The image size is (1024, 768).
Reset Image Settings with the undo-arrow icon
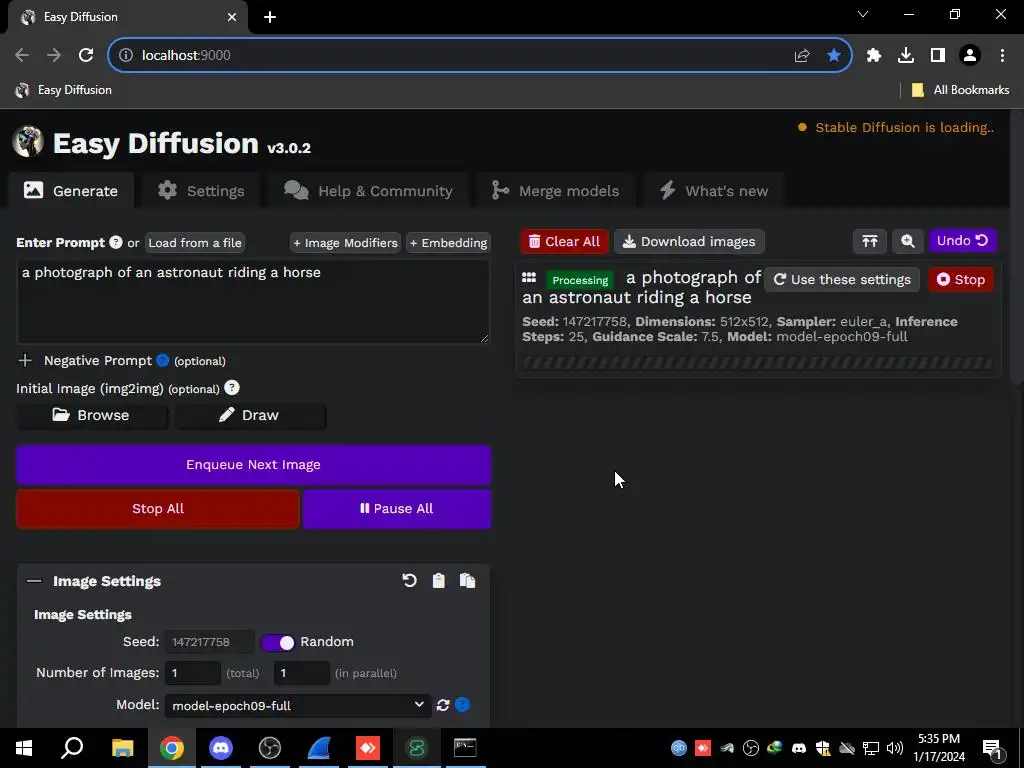(x=409, y=581)
